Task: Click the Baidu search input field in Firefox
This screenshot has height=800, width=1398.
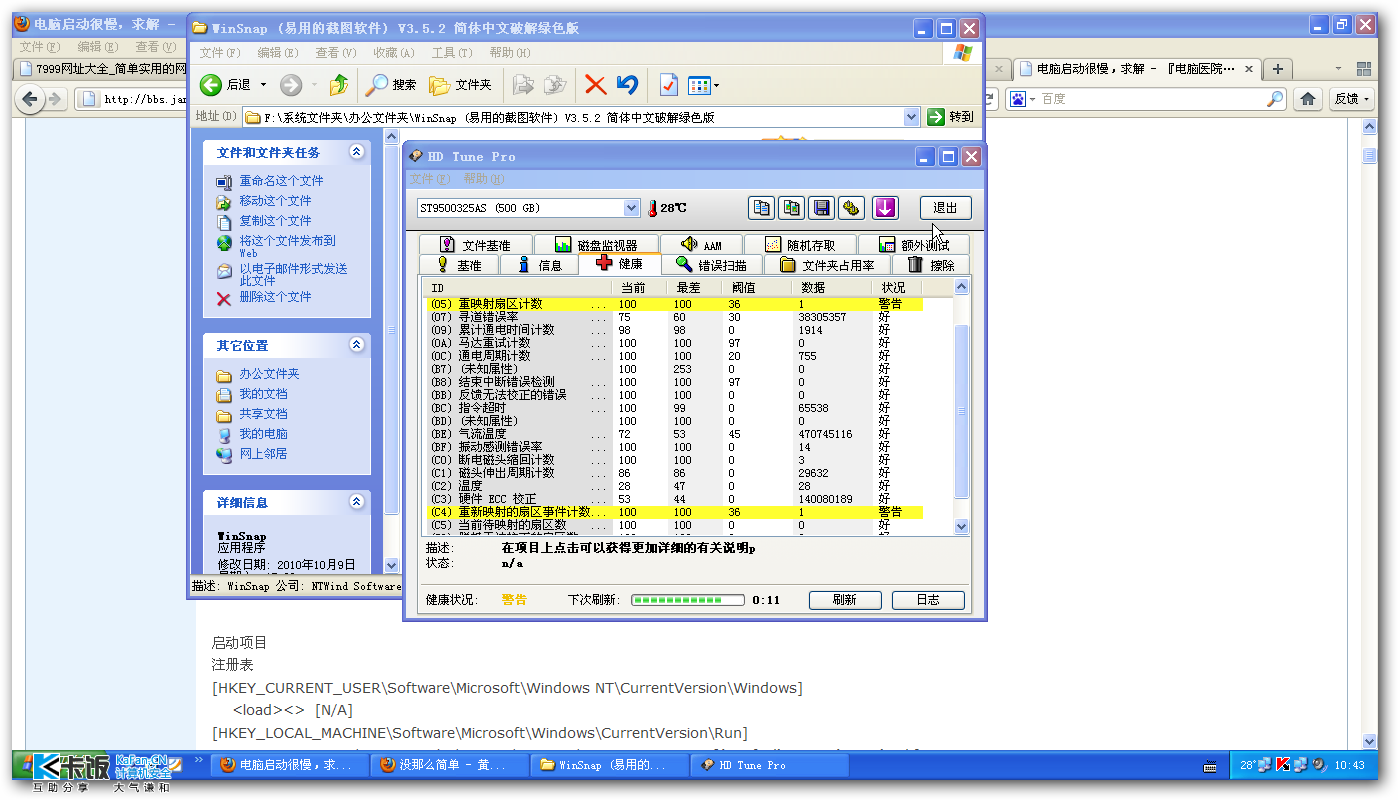Action: point(1150,99)
